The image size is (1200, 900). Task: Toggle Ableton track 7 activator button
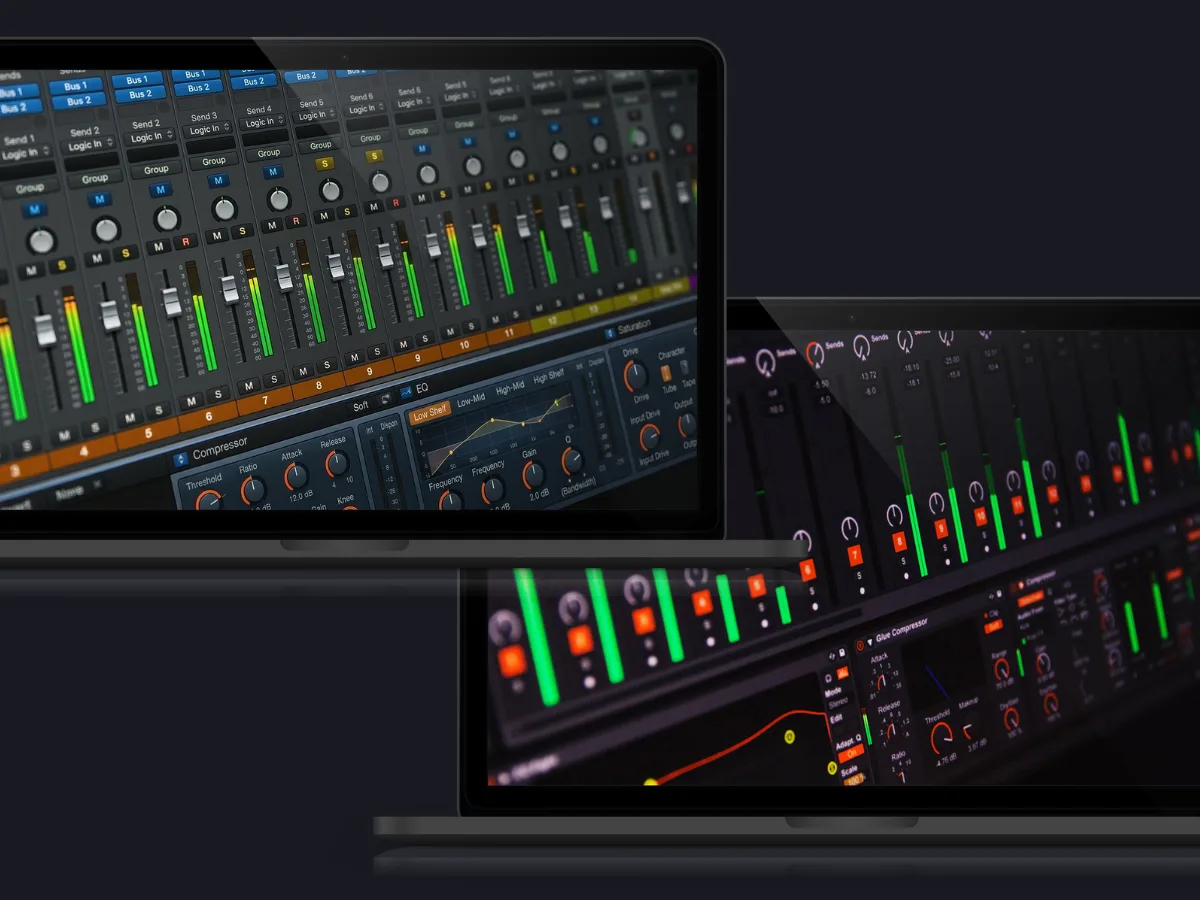coord(854,556)
